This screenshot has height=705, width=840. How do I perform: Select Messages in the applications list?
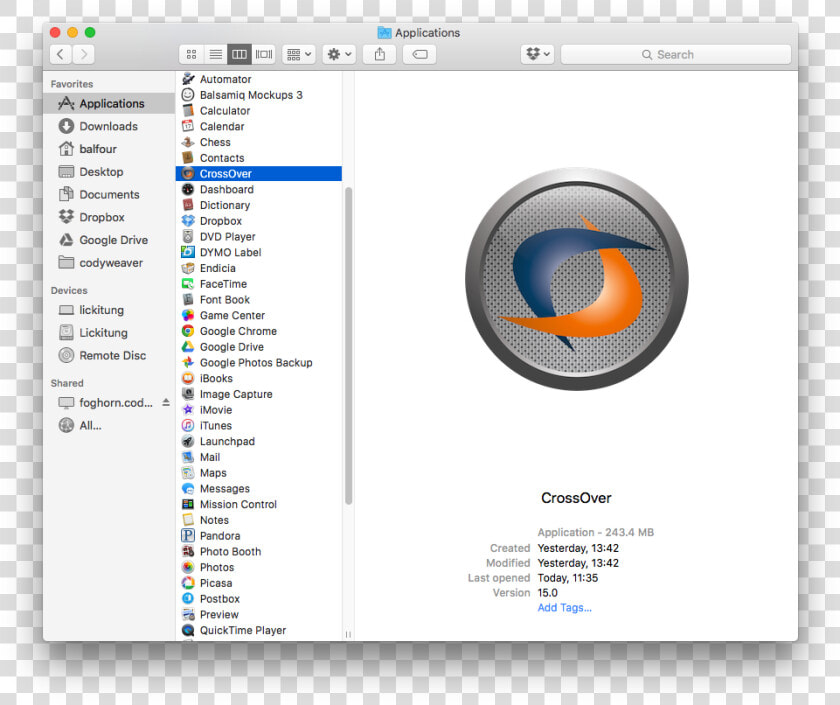[x=259, y=489]
